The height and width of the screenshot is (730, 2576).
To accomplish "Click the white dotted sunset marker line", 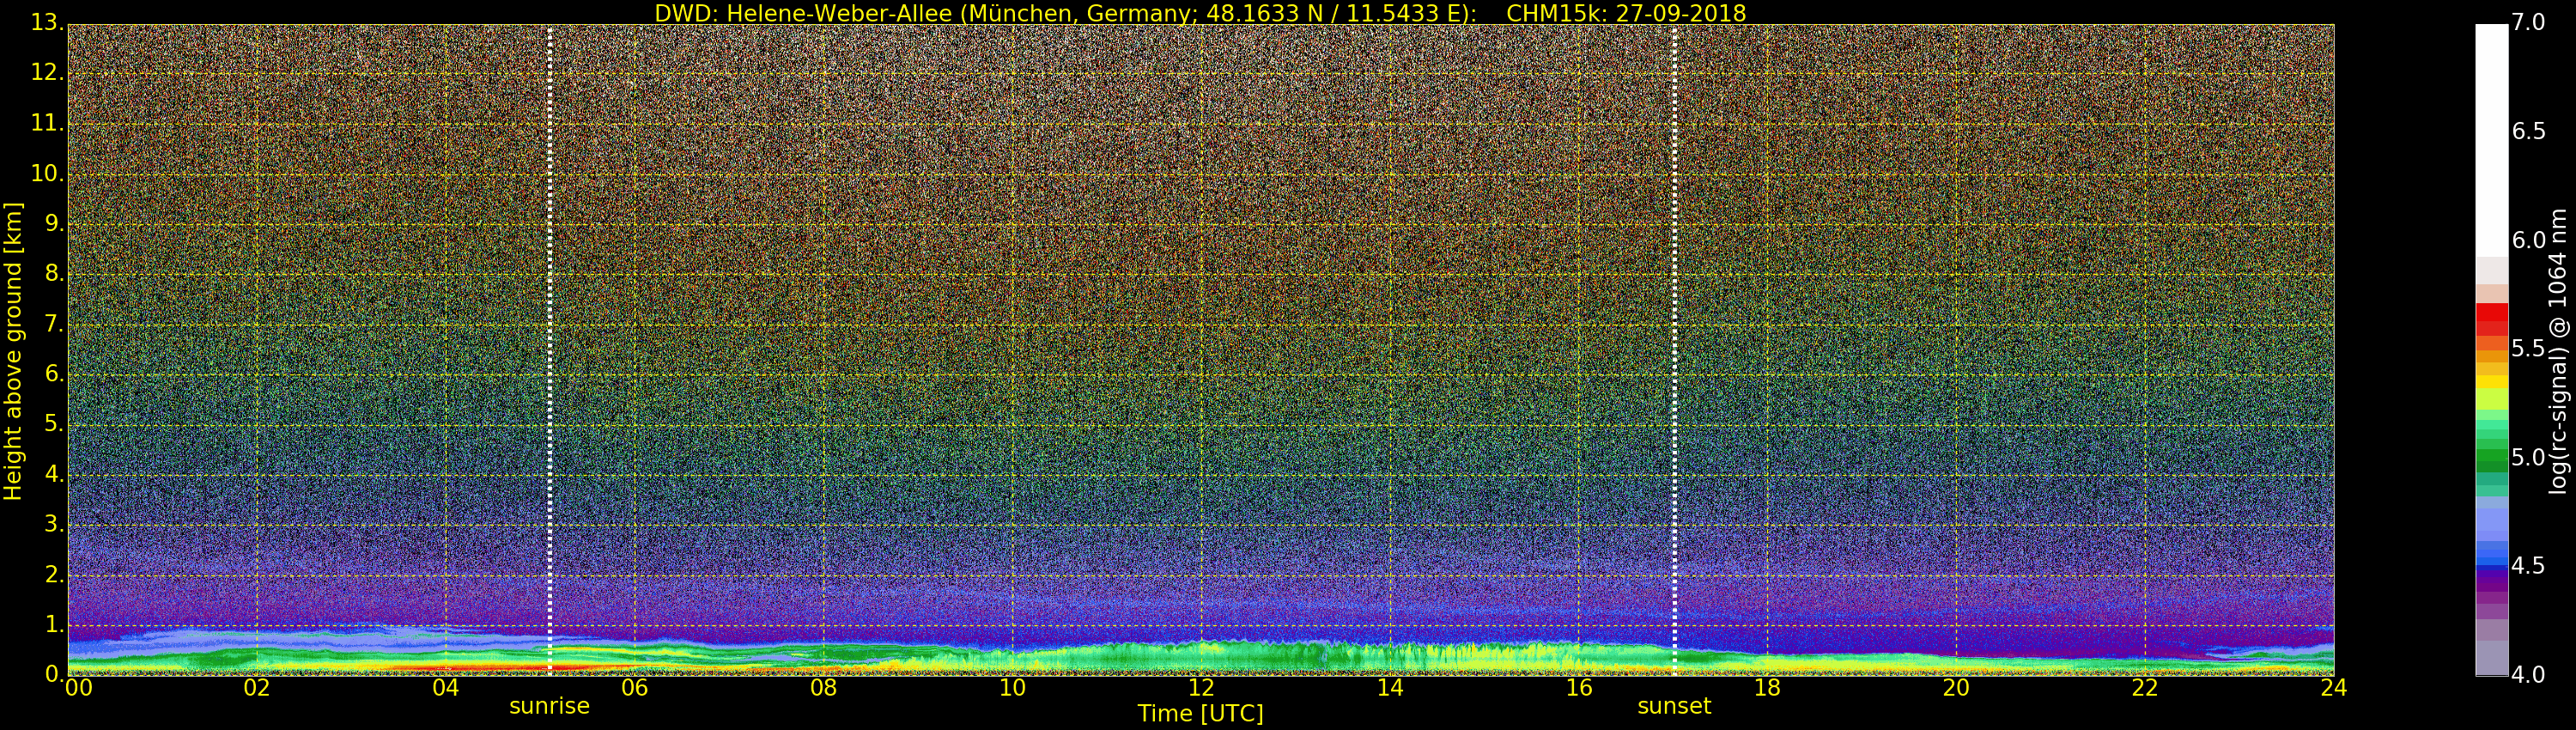I will click(x=1674, y=350).
